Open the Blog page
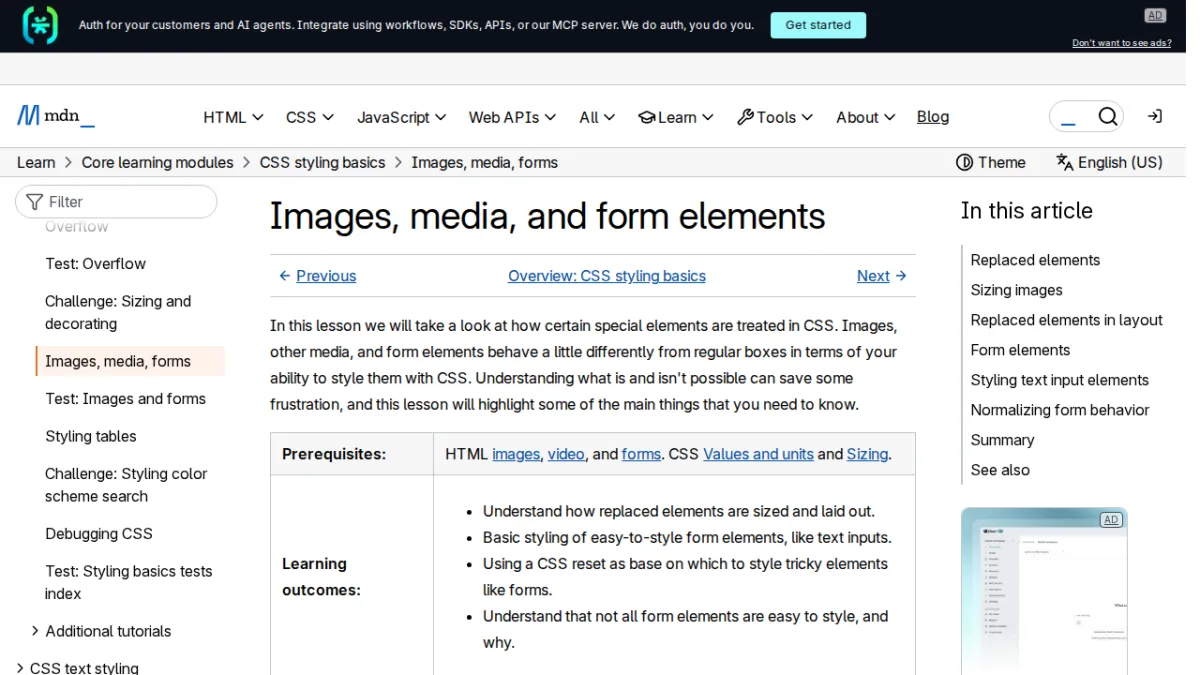The image size is (1200, 675). pos(932,117)
